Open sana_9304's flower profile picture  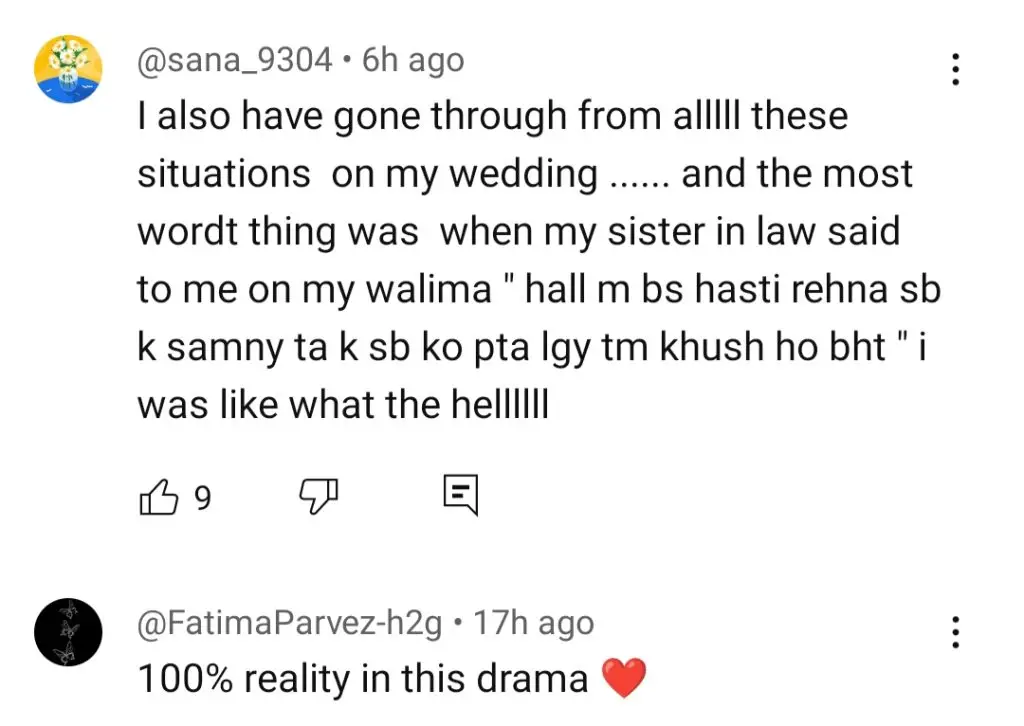(x=69, y=69)
